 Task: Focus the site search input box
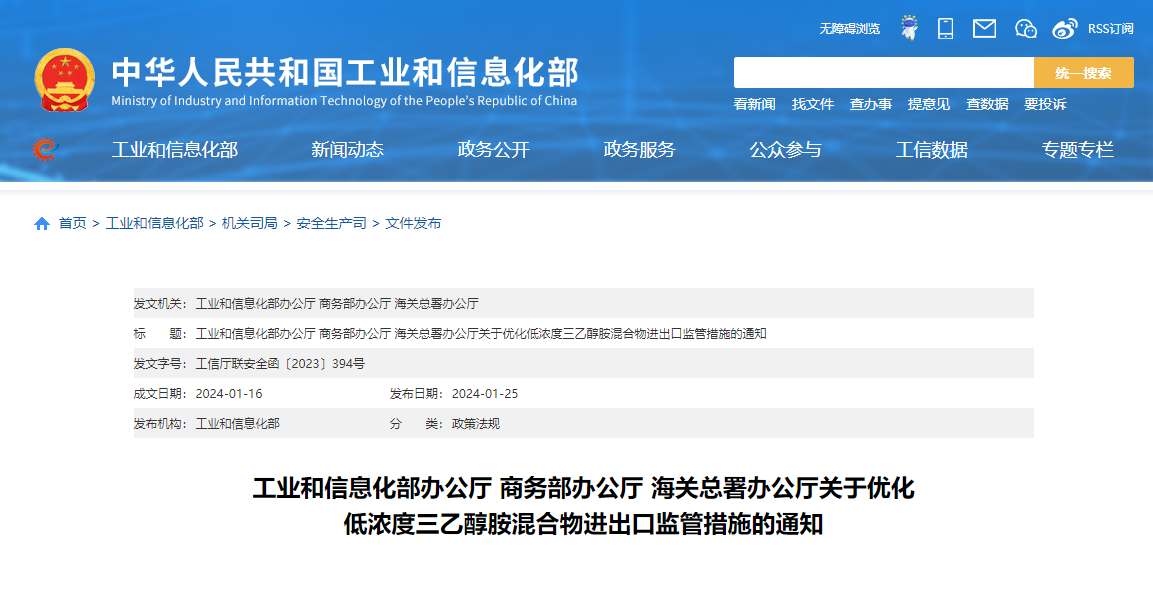click(884, 73)
